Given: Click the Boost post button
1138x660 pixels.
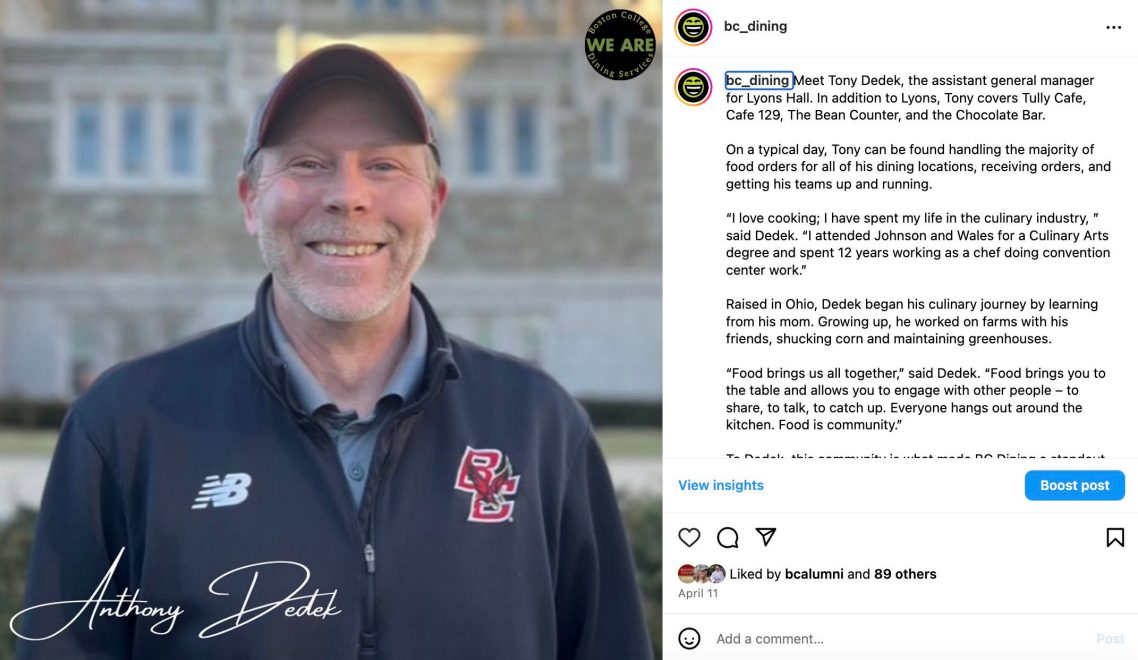Looking at the screenshot, I should coord(1074,485).
